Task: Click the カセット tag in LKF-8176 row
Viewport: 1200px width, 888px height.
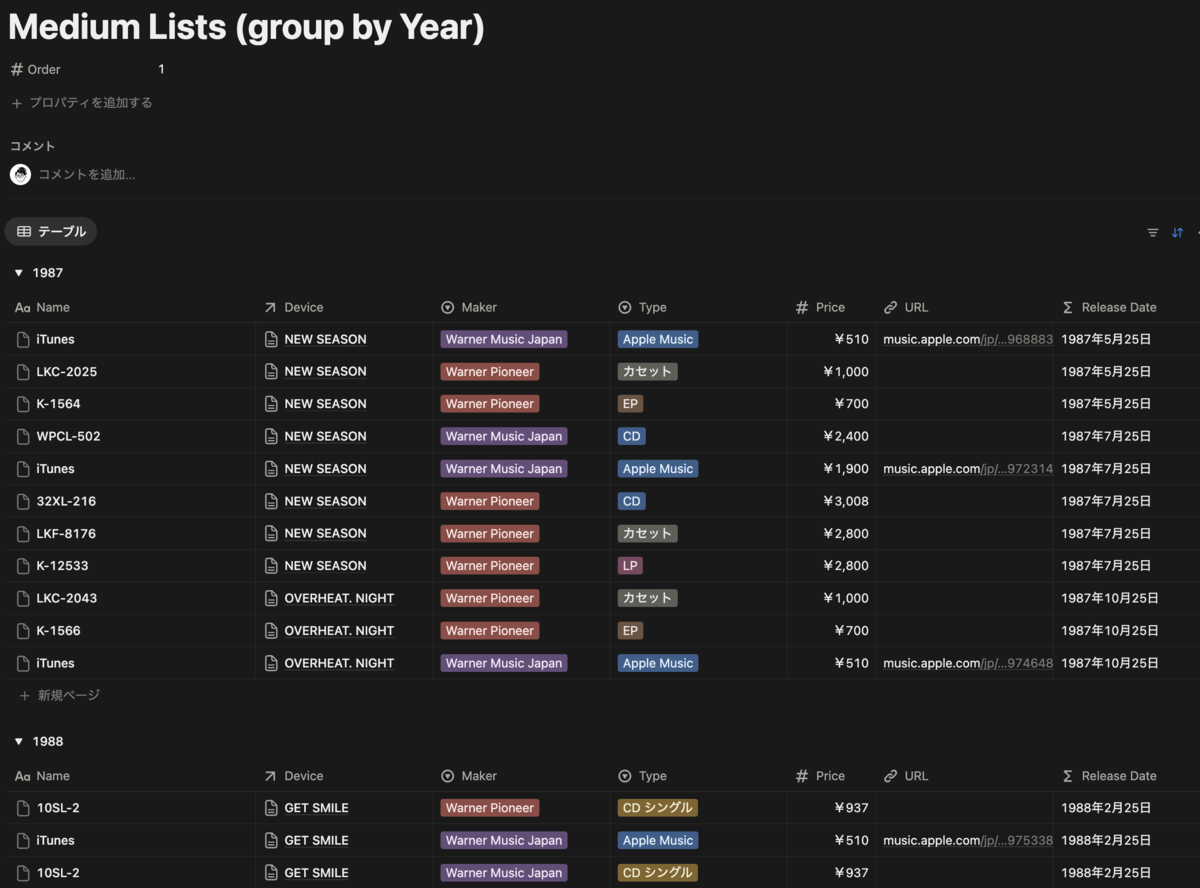Action: [x=647, y=534]
